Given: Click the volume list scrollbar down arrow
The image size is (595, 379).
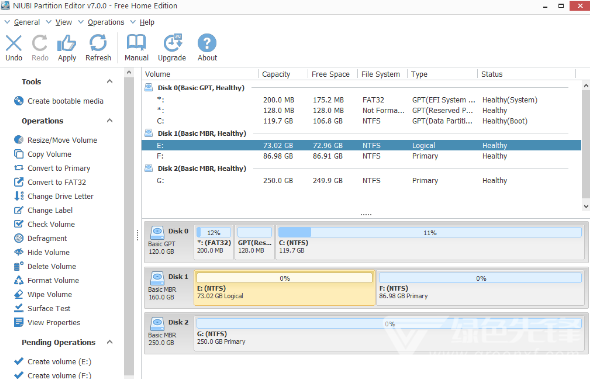Looking at the screenshot, I should click(x=586, y=207).
